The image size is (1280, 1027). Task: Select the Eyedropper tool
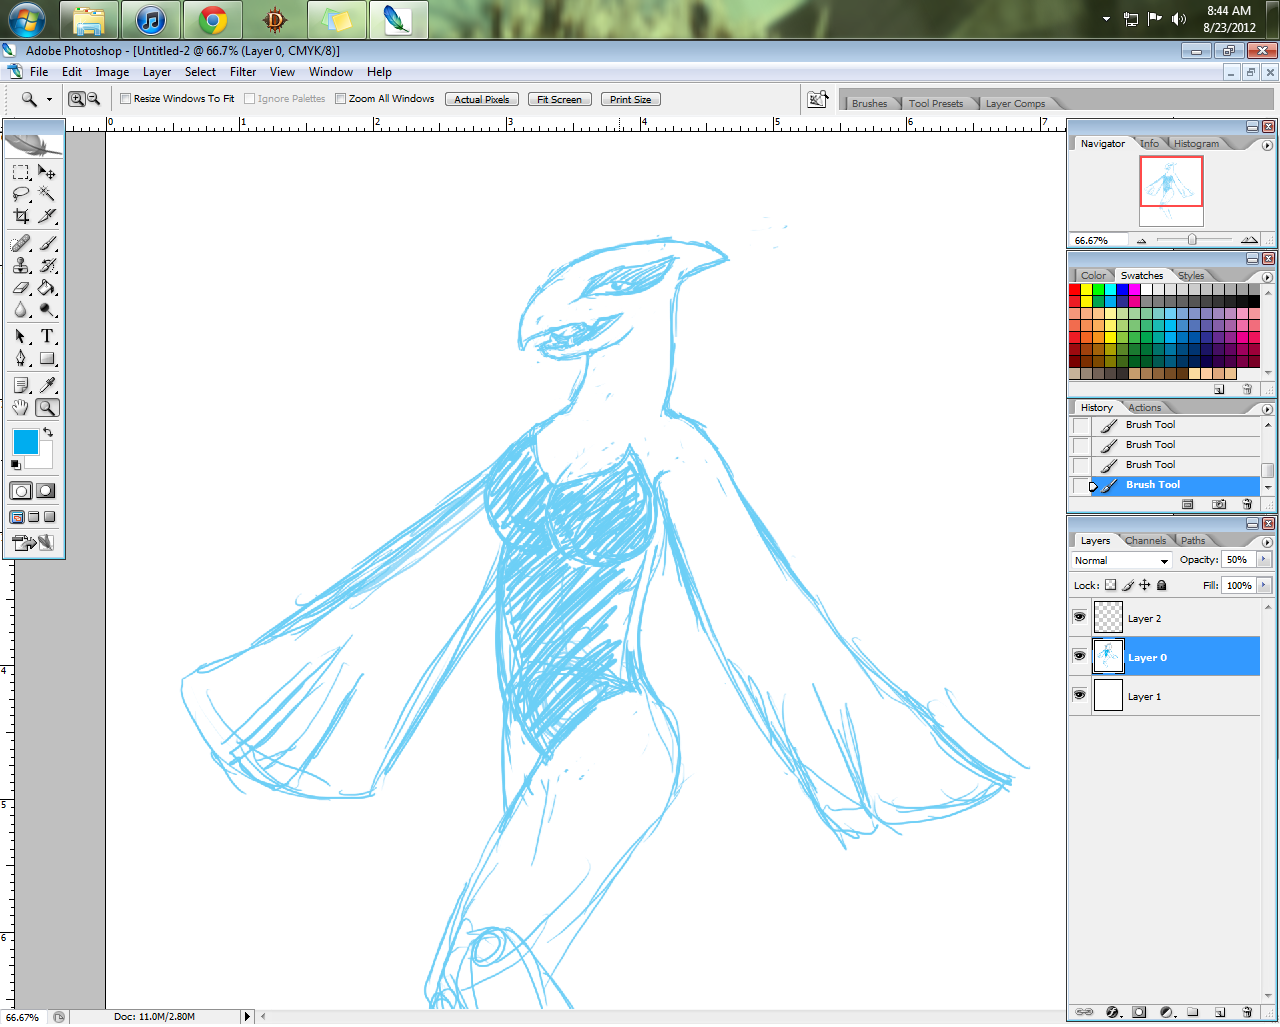click(47, 386)
